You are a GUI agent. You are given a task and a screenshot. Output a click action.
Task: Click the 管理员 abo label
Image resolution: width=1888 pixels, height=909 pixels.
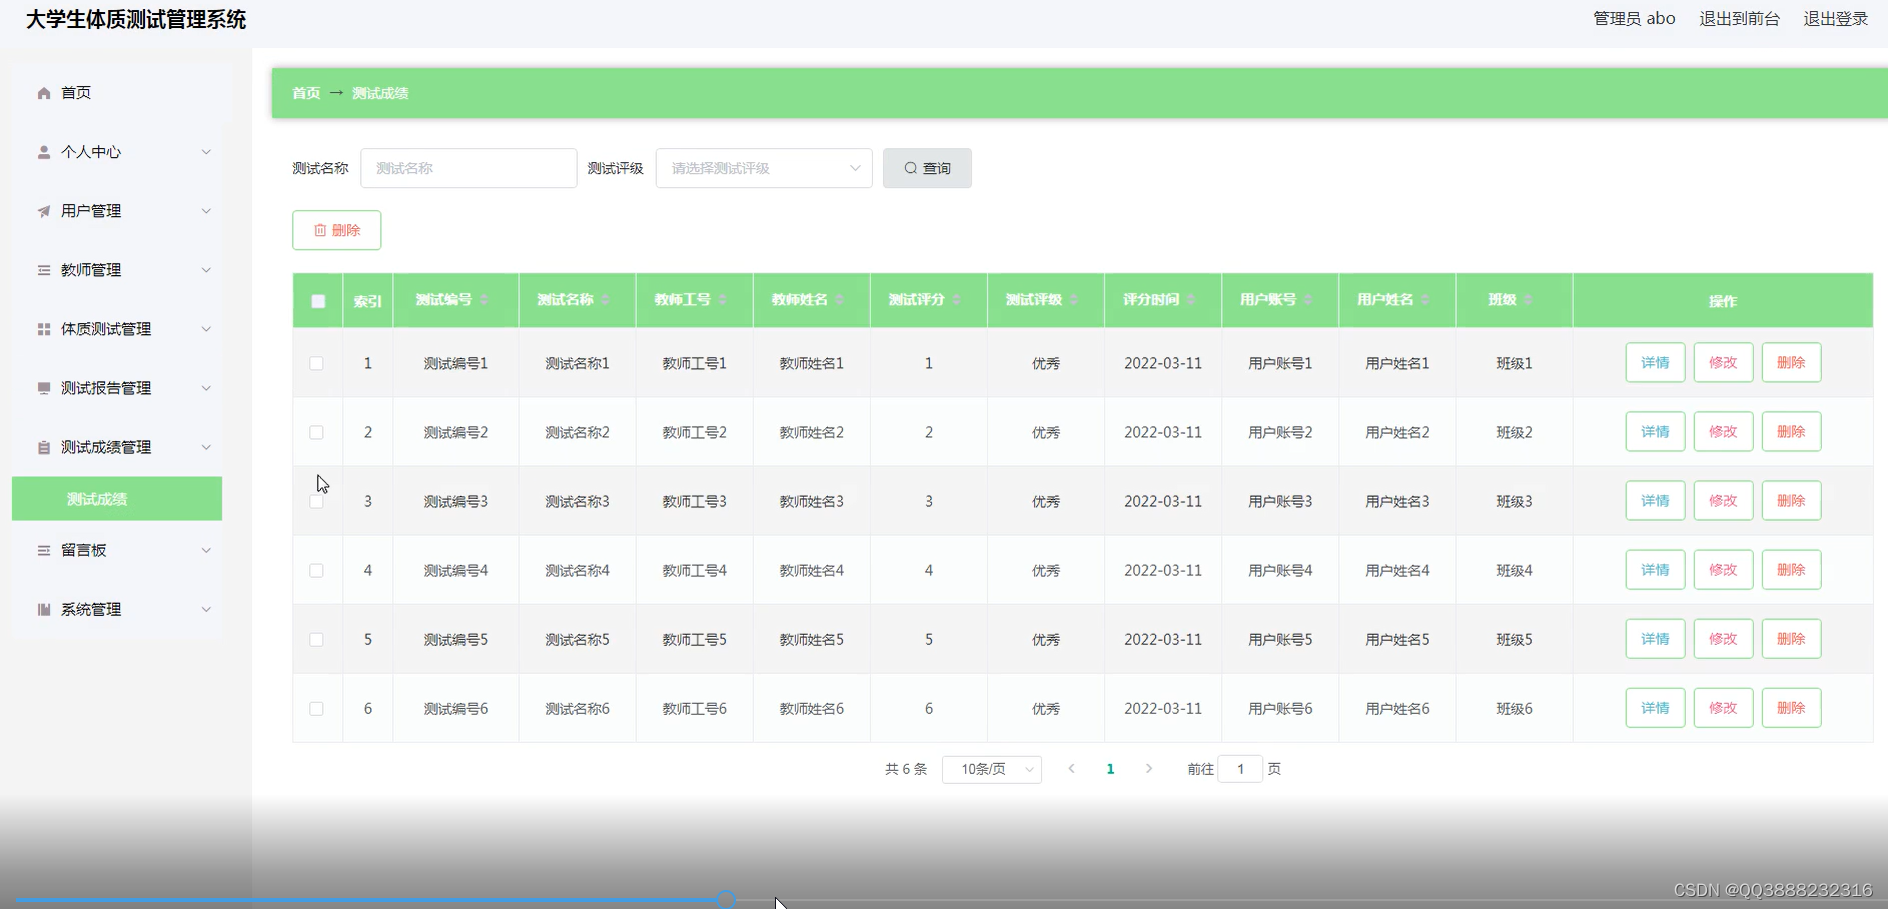pos(1634,19)
